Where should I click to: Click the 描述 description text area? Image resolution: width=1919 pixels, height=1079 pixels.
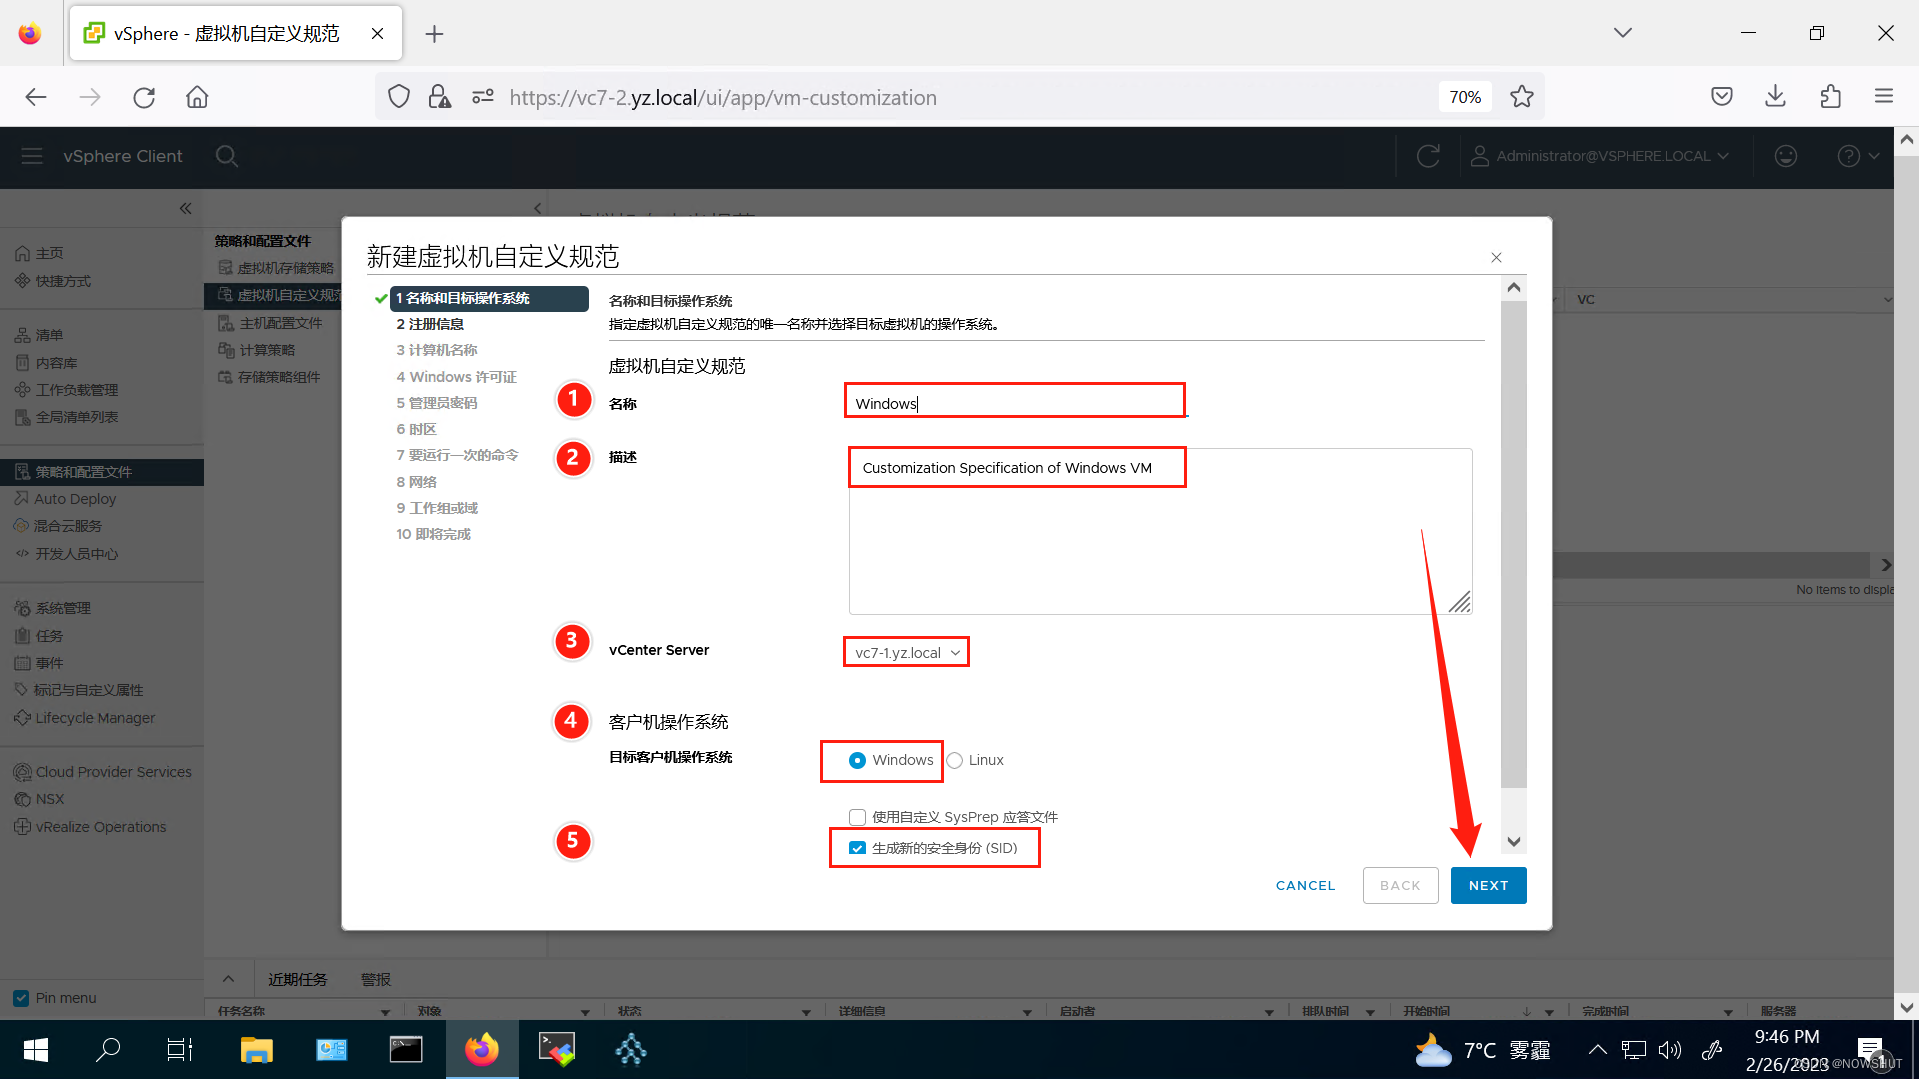click(x=1160, y=532)
